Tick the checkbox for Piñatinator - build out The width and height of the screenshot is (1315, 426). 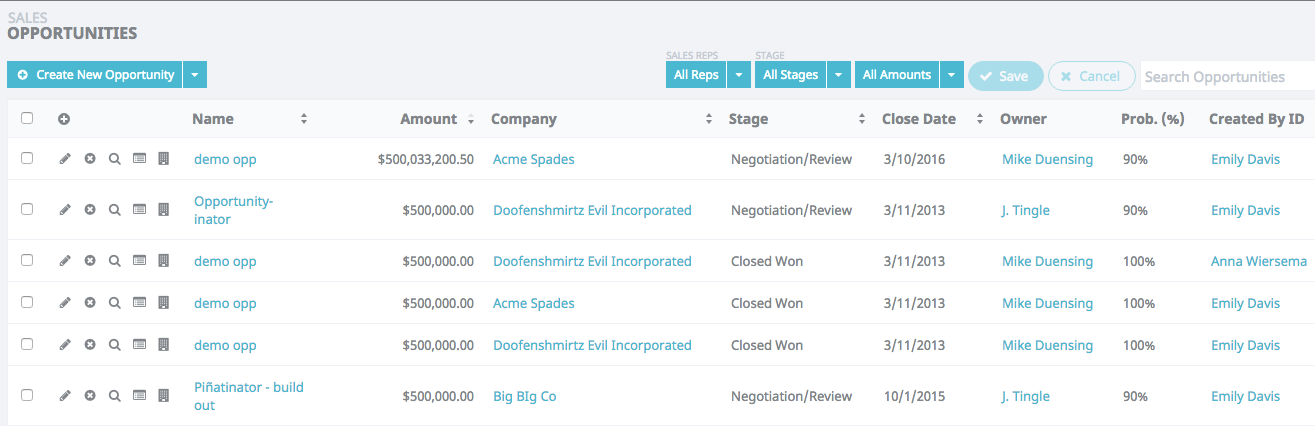27,395
